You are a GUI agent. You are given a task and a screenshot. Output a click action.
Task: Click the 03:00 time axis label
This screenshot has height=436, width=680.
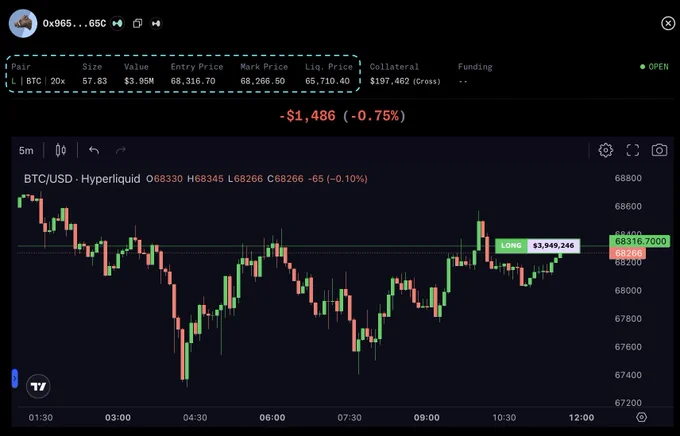click(118, 417)
